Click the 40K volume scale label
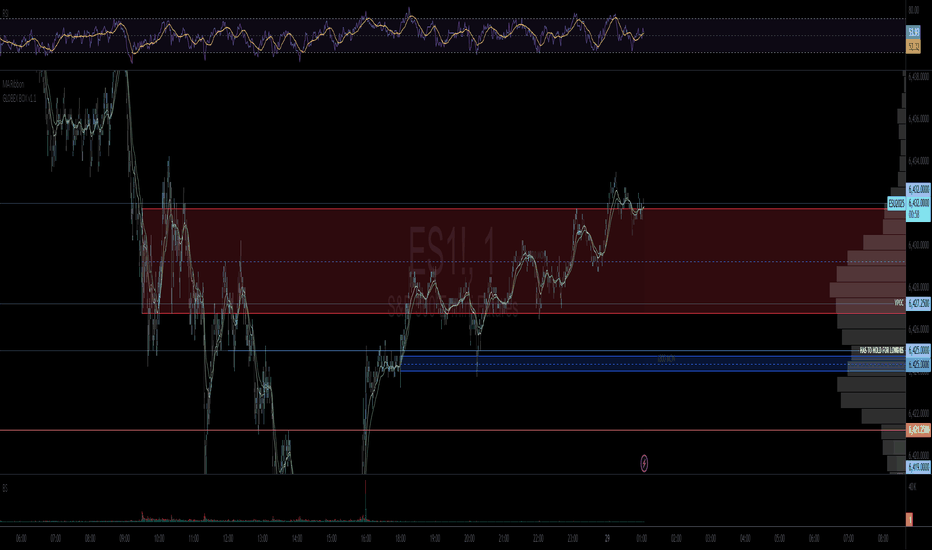The height and width of the screenshot is (550, 932). [912, 487]
